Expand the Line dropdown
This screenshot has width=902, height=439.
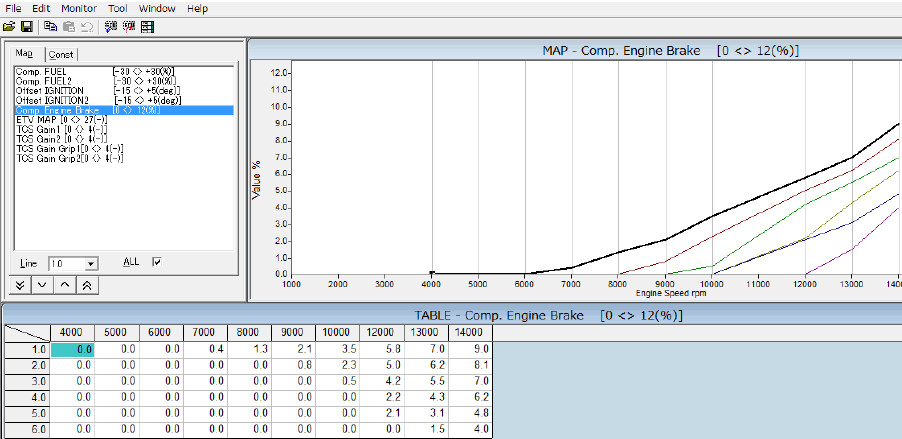(x=91, y=263)
